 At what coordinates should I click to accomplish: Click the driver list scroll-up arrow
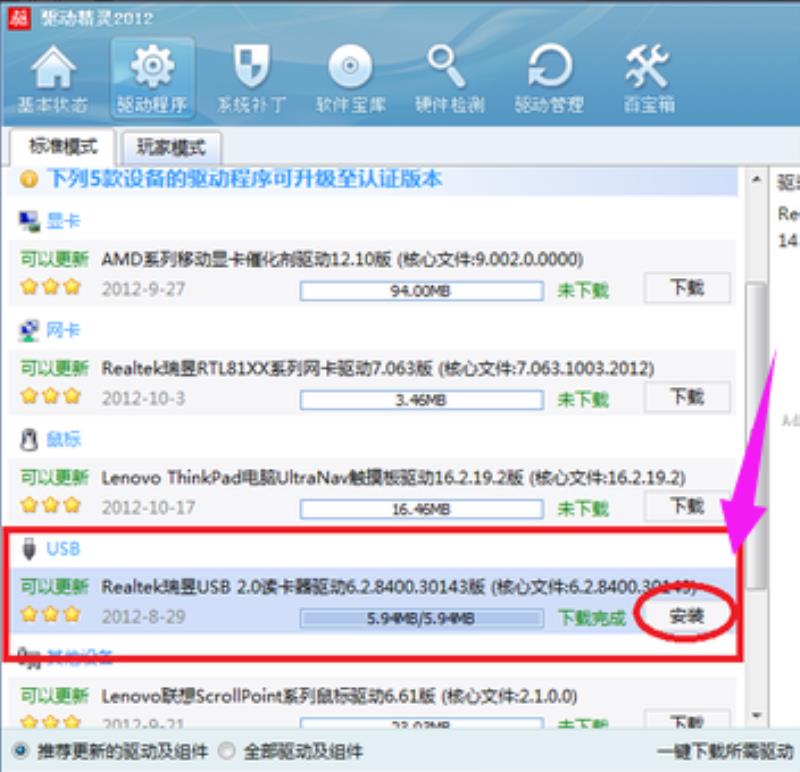tap(757, 180)
